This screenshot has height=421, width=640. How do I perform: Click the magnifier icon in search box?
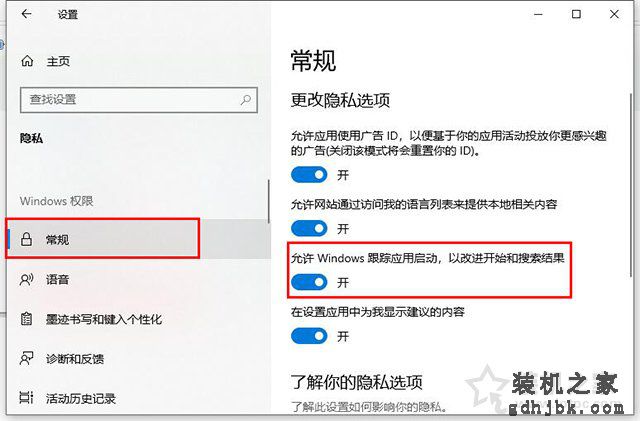(246, 99)
